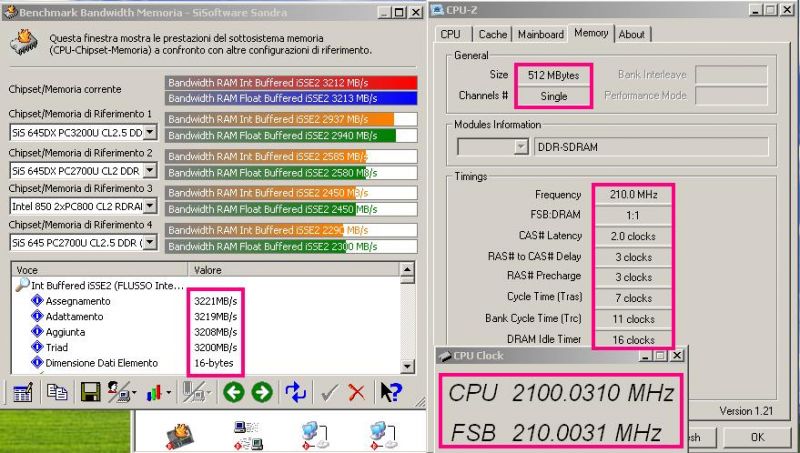Open dropdown arrow beside the chart toolbar icon
Viewport: 800px width, 453px height.
[x=168, y=393]
